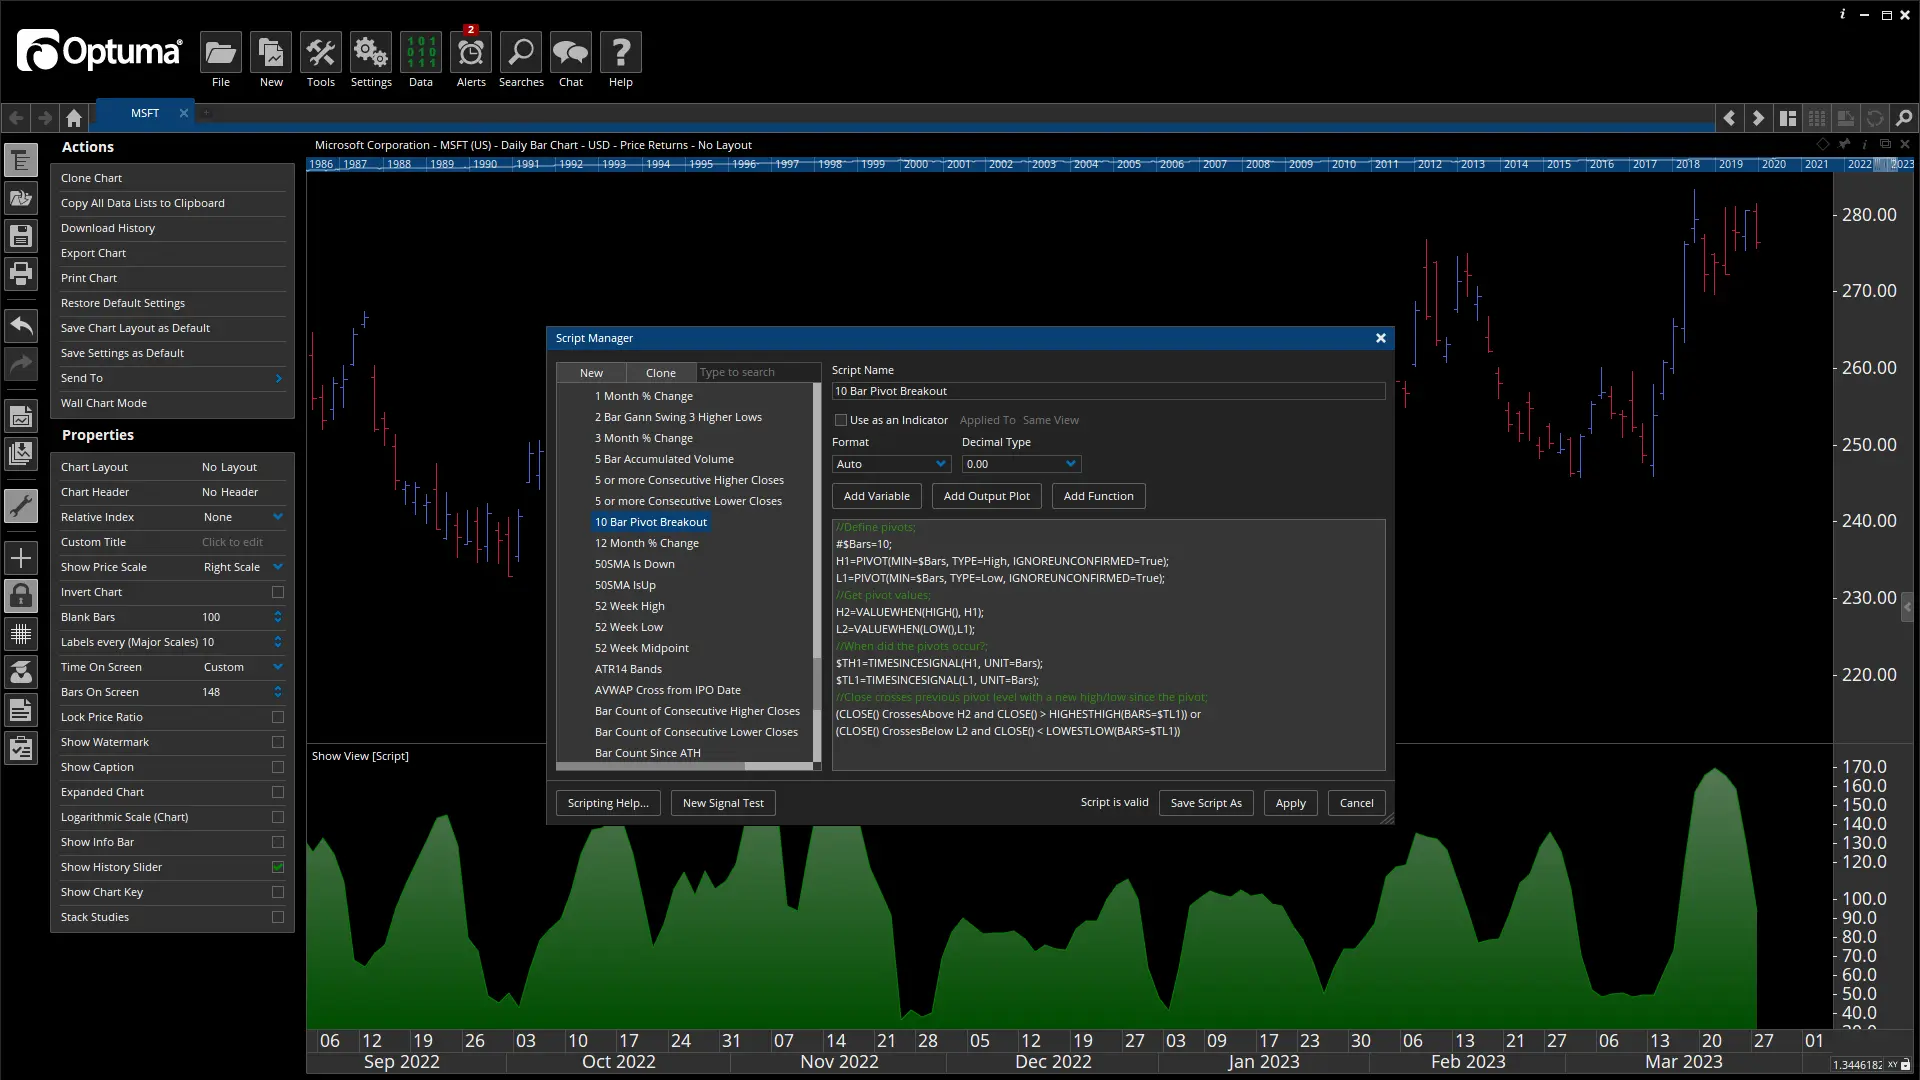Click the plus icon in left sidebar
This screenshot has width=1920, height=1080.
(21, 558)
